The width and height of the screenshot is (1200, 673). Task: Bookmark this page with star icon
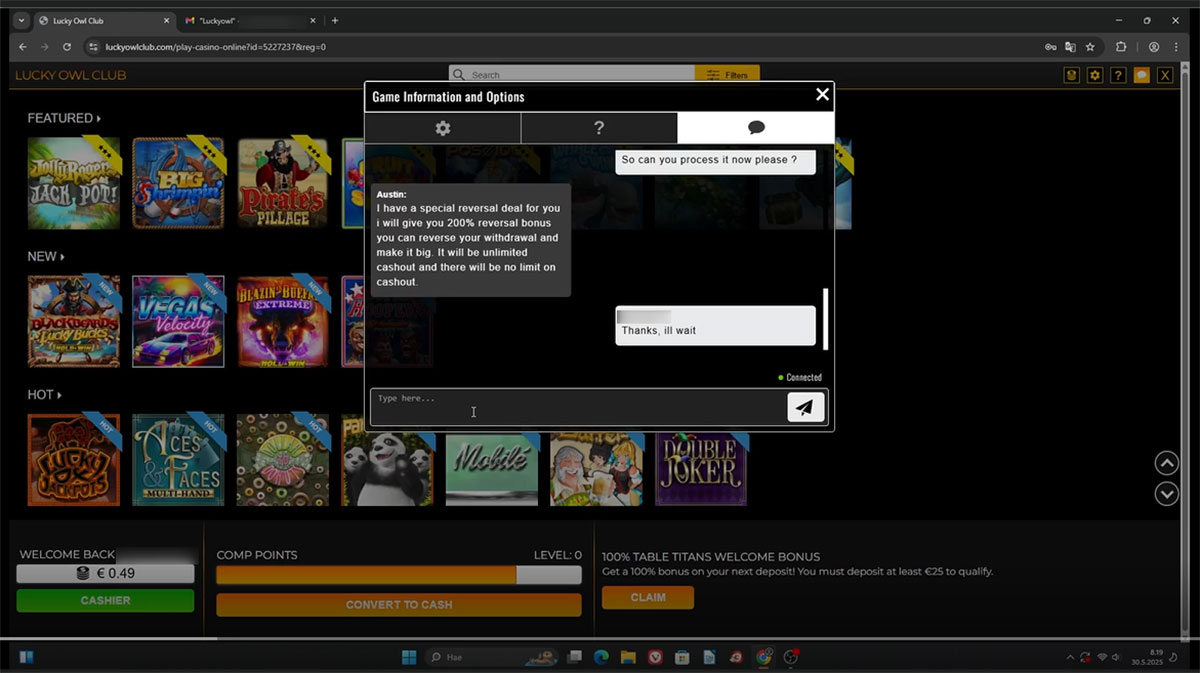point(1090,47)
